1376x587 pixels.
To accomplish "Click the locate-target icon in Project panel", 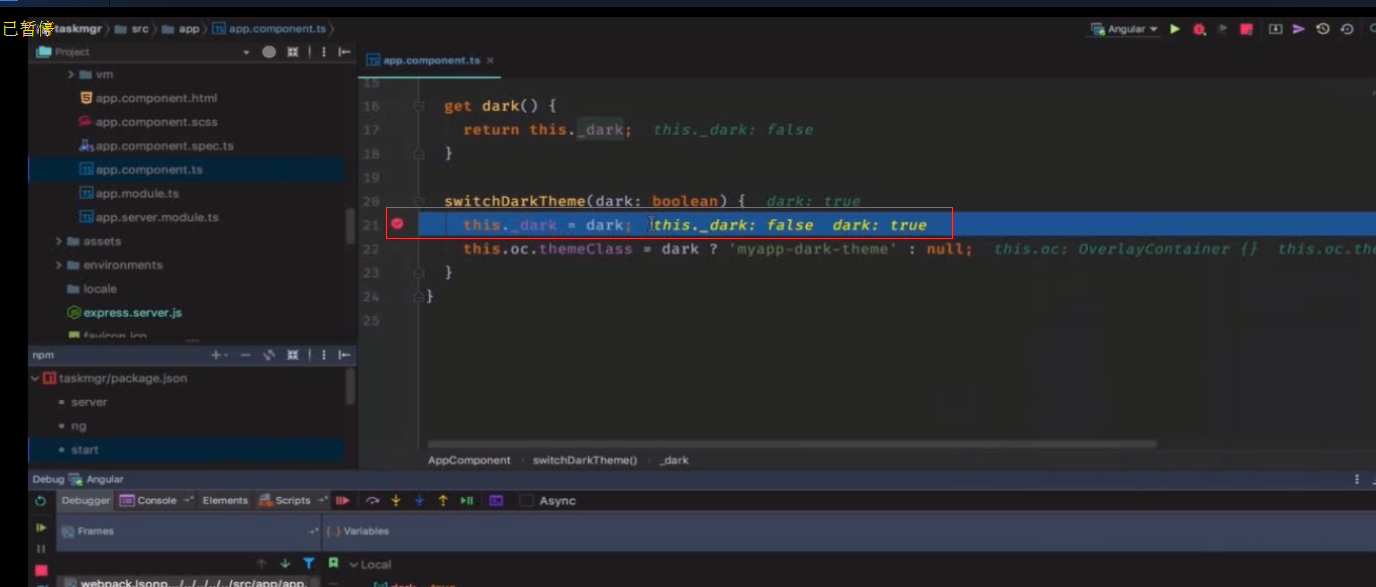I will [269, 52].
